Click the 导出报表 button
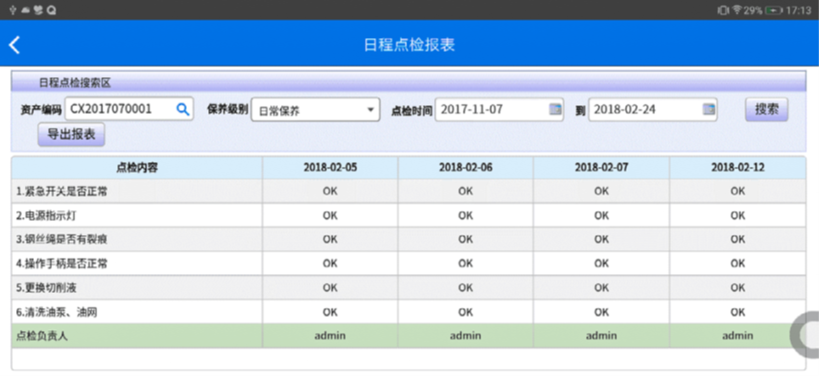The height and width of the screenshot is (376, 819). (72, 134)
